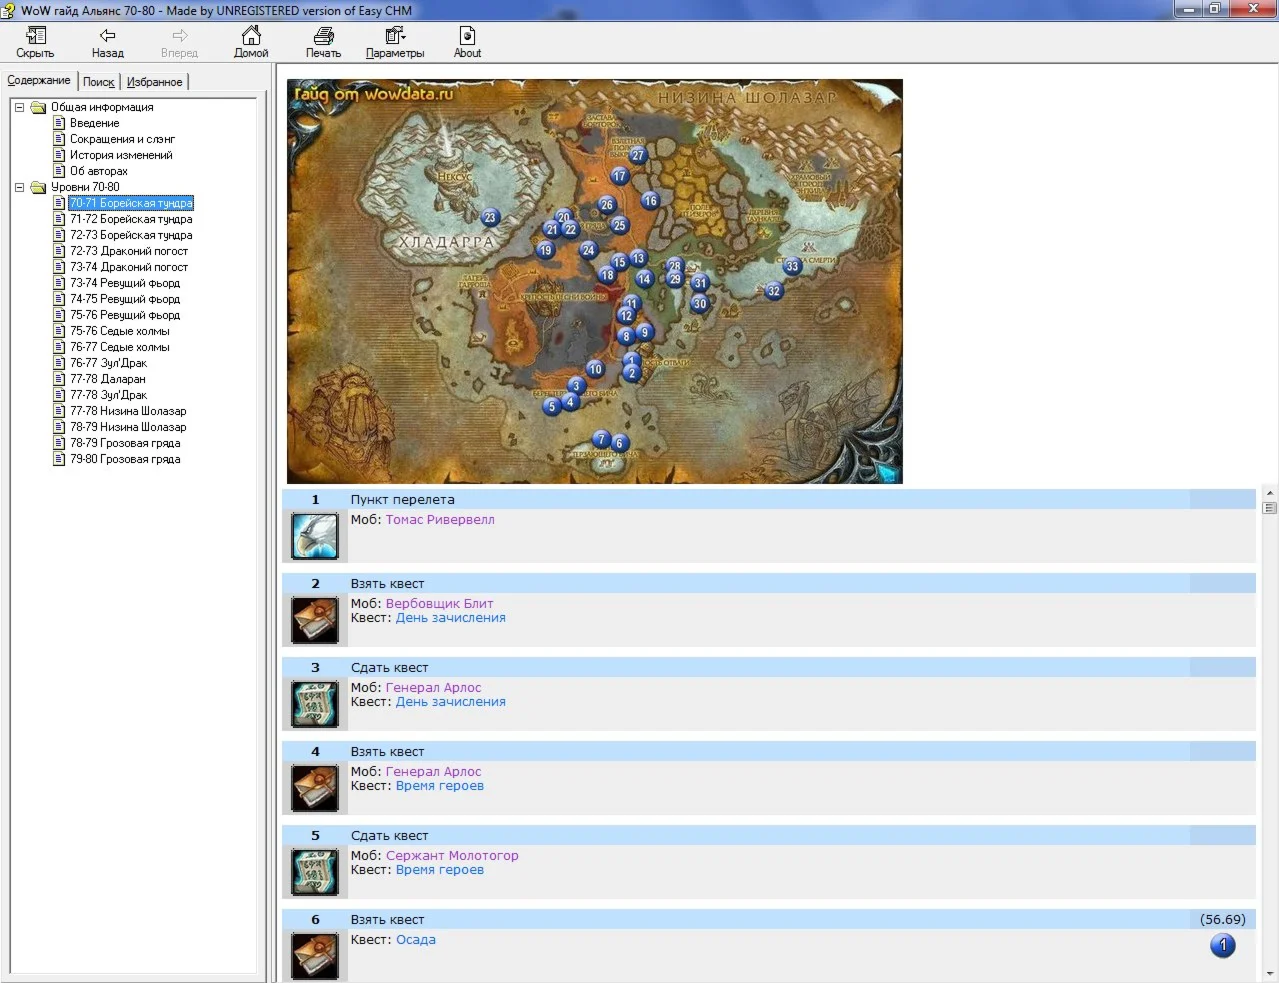Open the Томас Ривервелл mob link

440,520
